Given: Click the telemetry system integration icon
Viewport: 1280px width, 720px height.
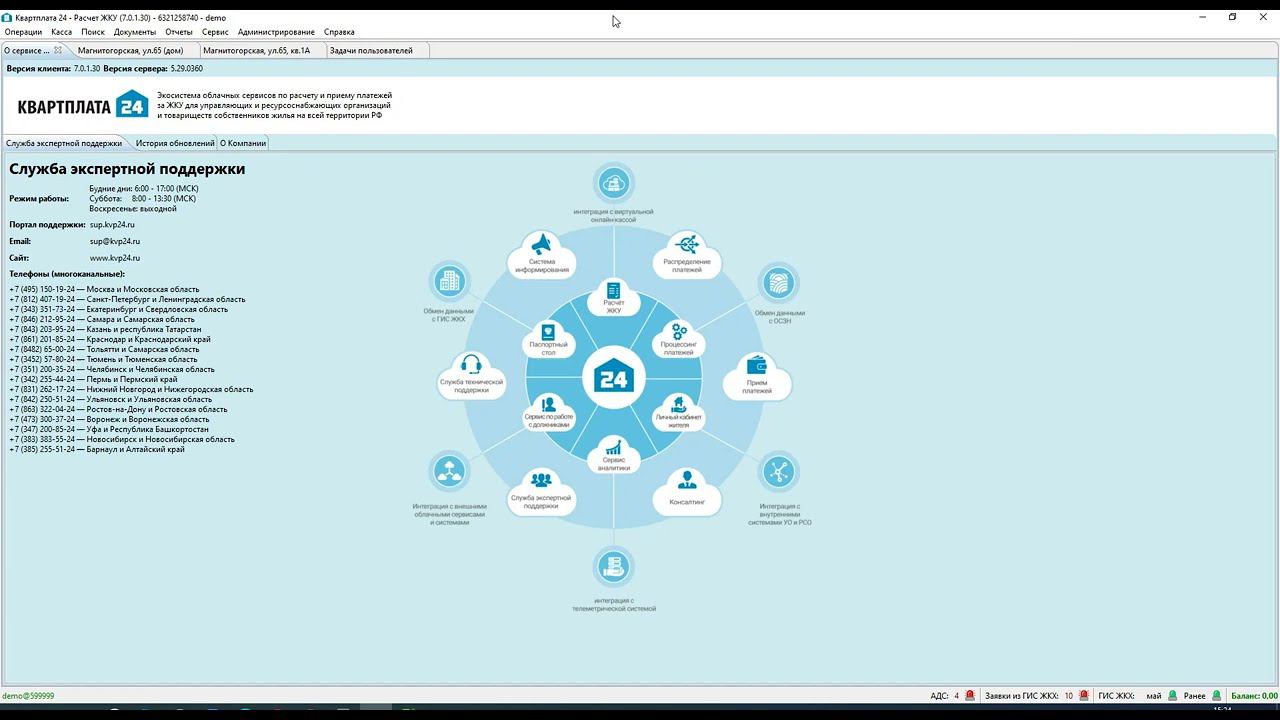Looking at the screenshot, I should [612, 567].
